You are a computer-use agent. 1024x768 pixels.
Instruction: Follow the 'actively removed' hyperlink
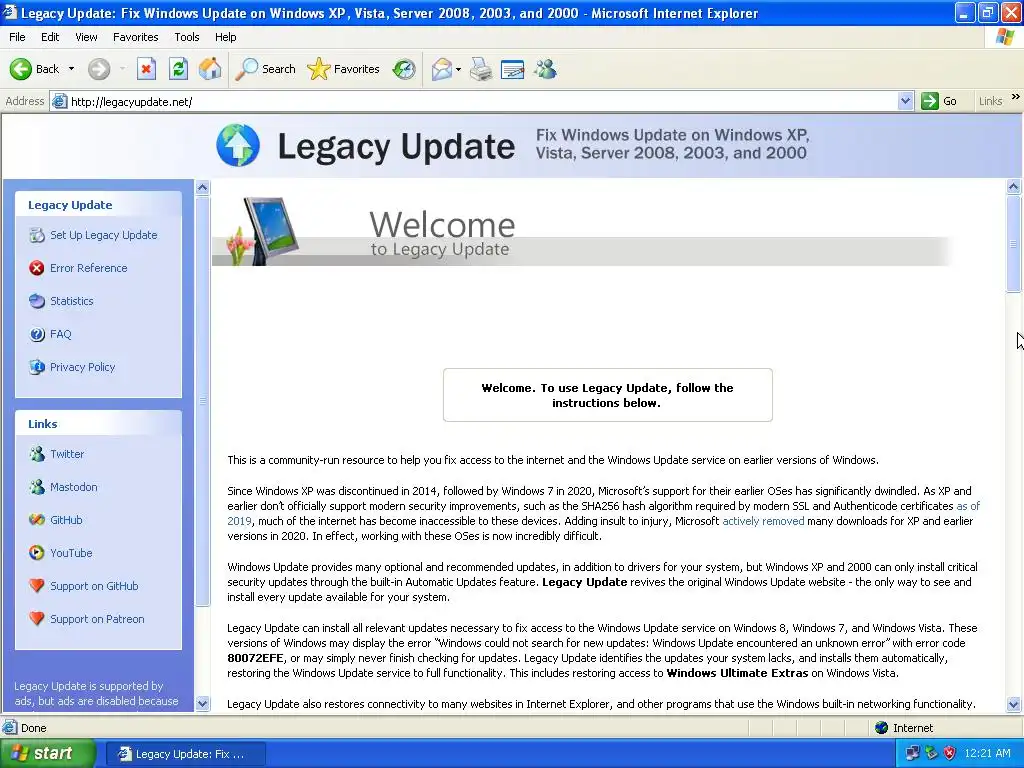(763, 521)
